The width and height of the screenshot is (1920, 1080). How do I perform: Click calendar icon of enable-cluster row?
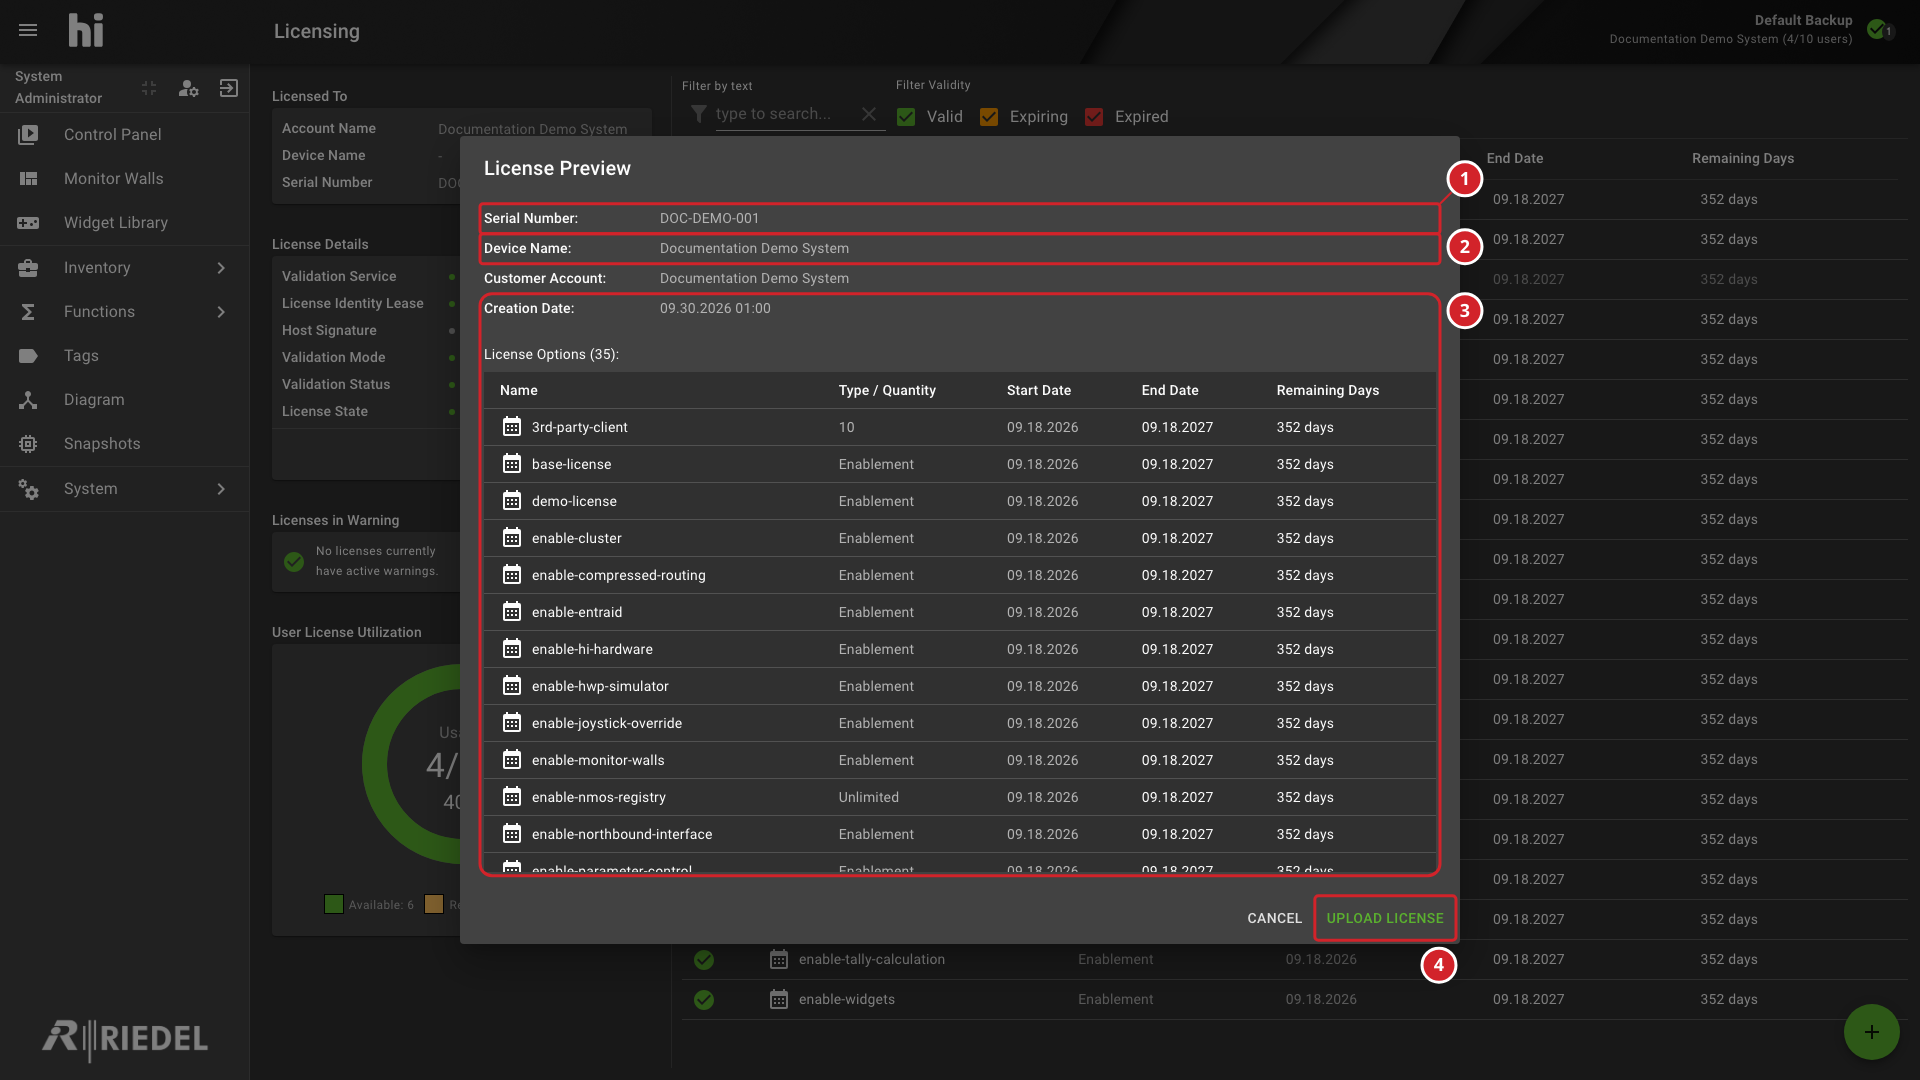[x=512, y=538]
